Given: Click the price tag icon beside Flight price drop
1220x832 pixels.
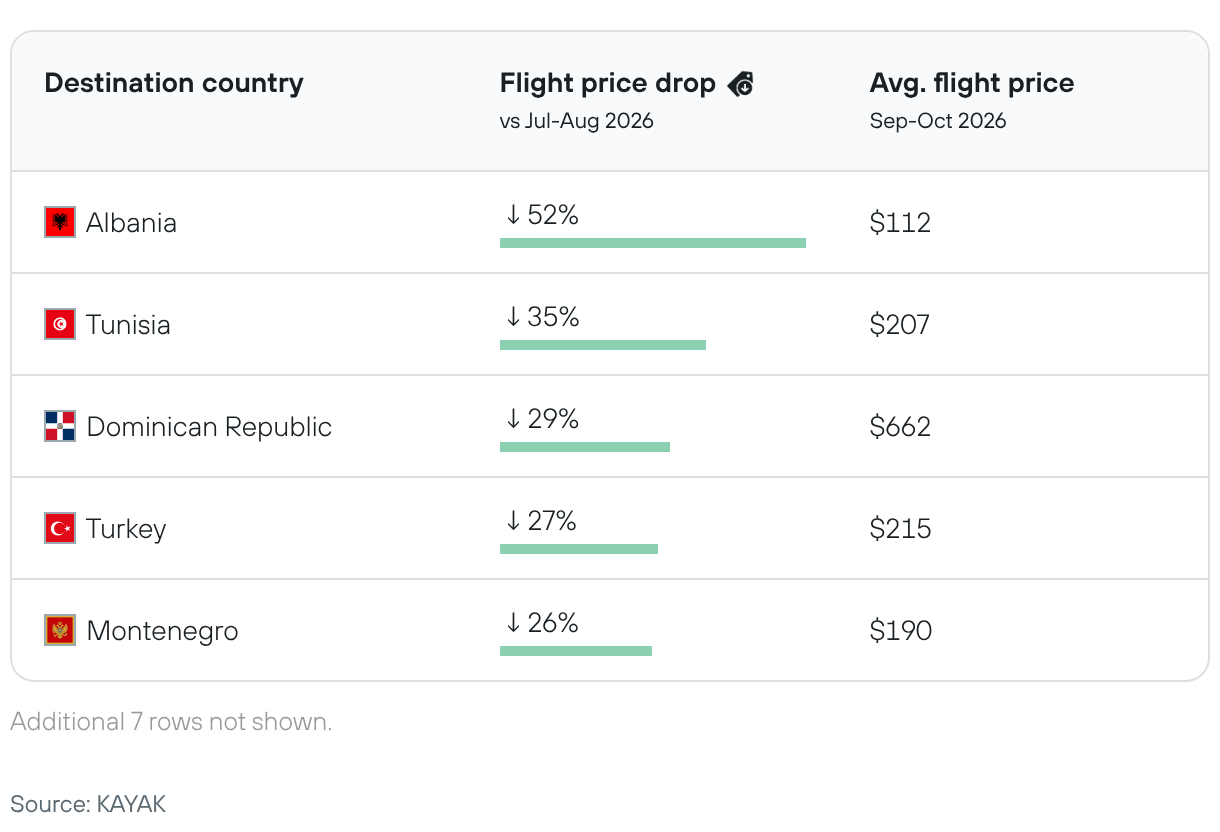Looking at the screenshot, I should (741, 84).
